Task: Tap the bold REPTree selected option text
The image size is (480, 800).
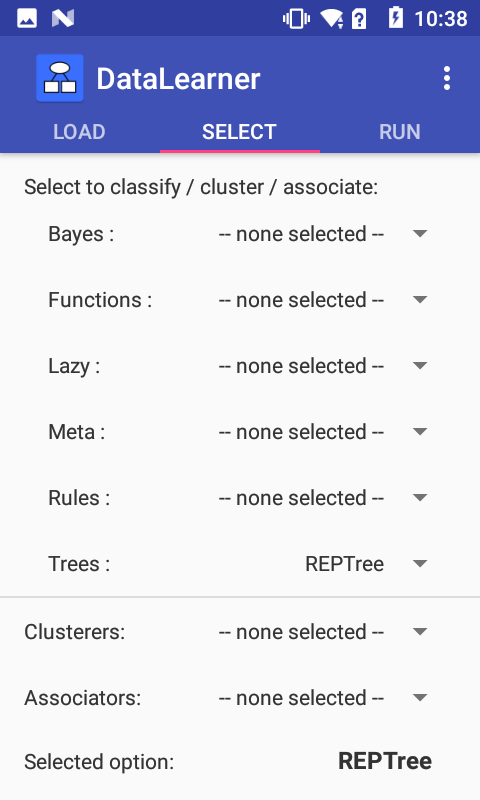Action: tap(385, 761)
